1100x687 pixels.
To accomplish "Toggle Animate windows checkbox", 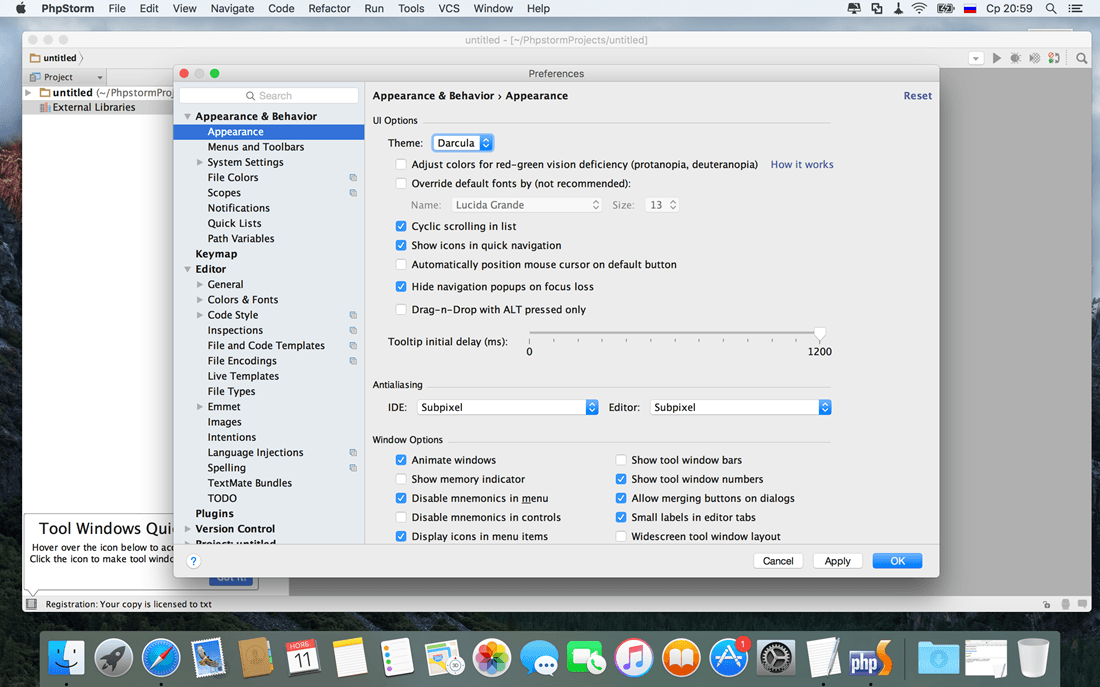I will coord(401,460).
